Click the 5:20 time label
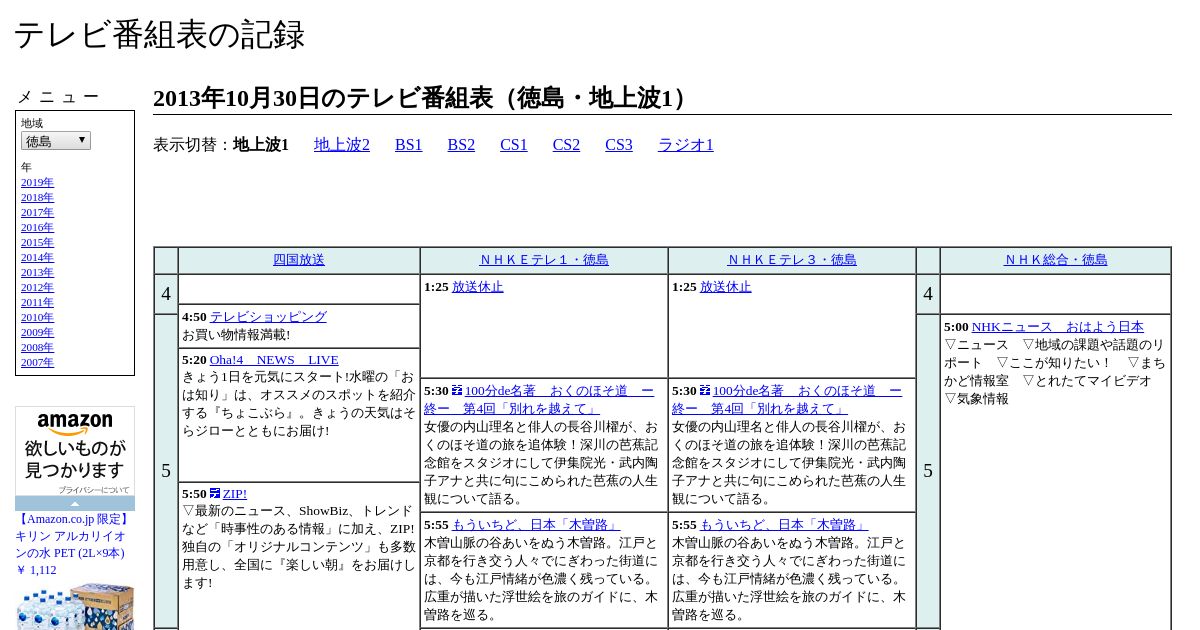 pos(194,359)
